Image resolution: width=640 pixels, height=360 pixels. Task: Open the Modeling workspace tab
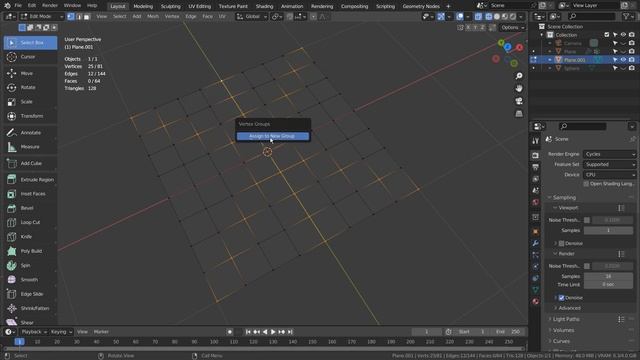tap(143, 6)
